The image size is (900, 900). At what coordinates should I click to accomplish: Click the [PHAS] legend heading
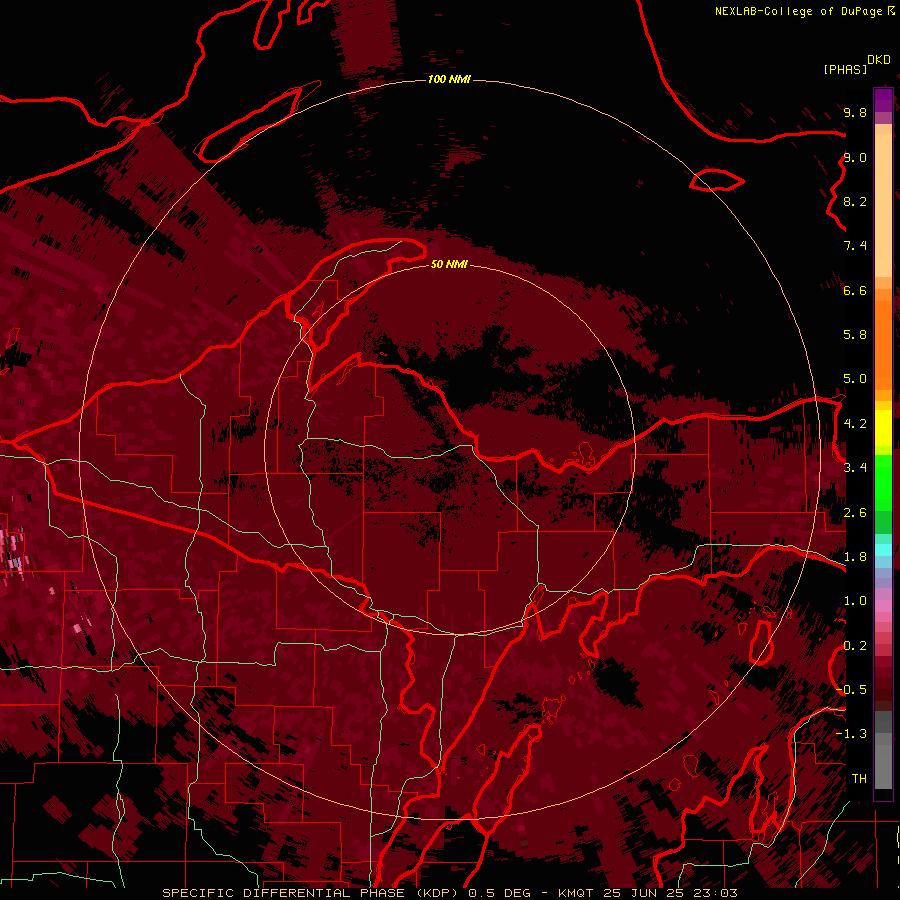tap(845, 70)
